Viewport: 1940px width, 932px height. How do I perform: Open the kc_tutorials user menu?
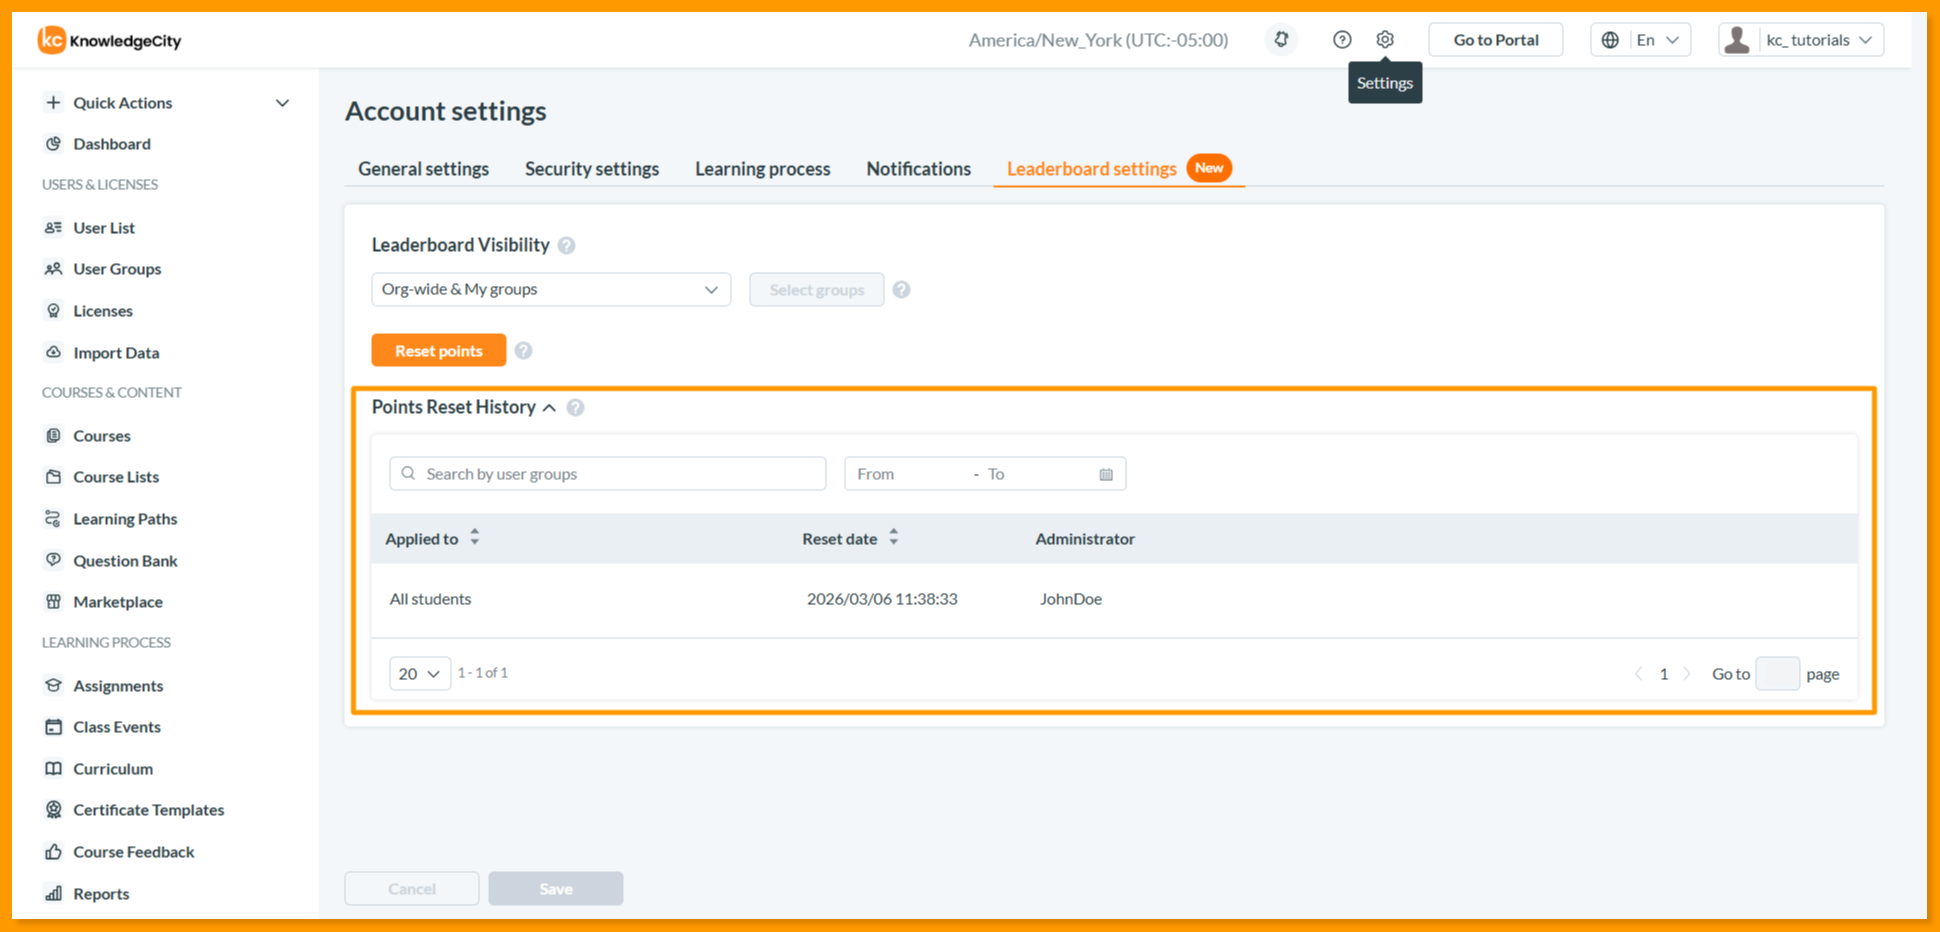tap(1801, 40)
